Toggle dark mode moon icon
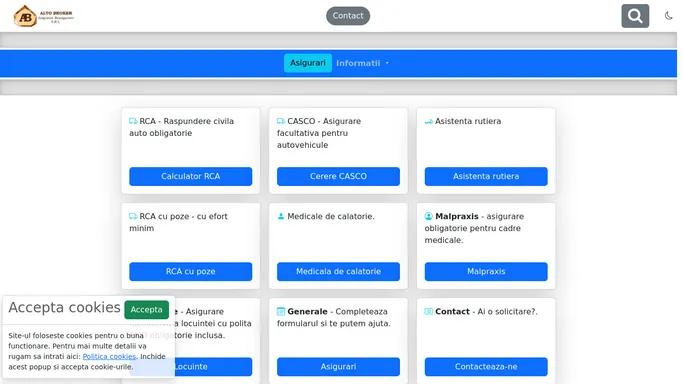The image size is (683, 384). point(668,16)
